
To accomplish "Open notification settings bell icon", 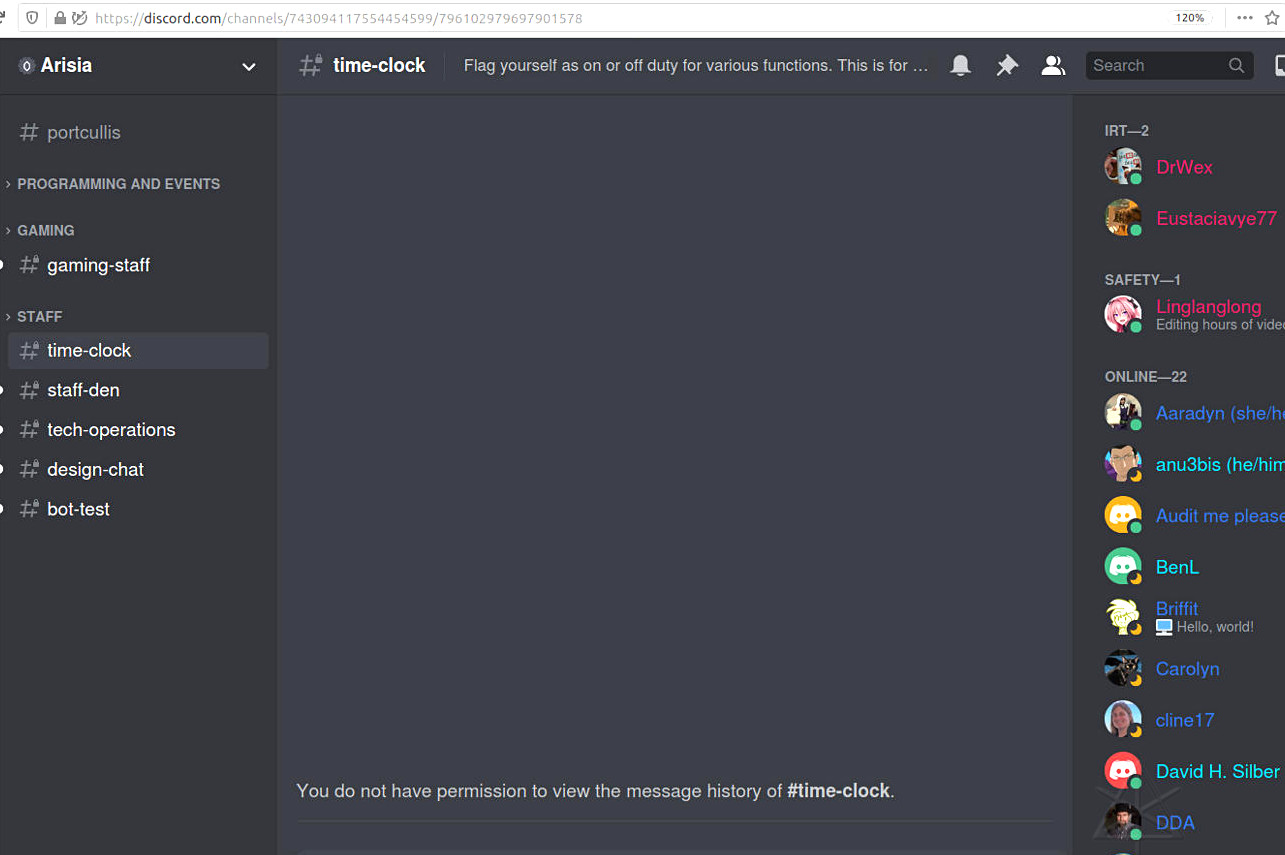I will click(960, 66).
